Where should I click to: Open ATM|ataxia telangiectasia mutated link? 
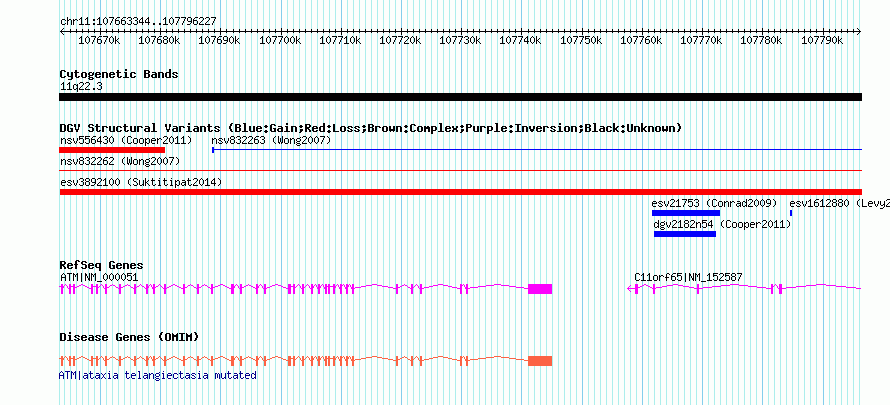click(x=158, y=376)
